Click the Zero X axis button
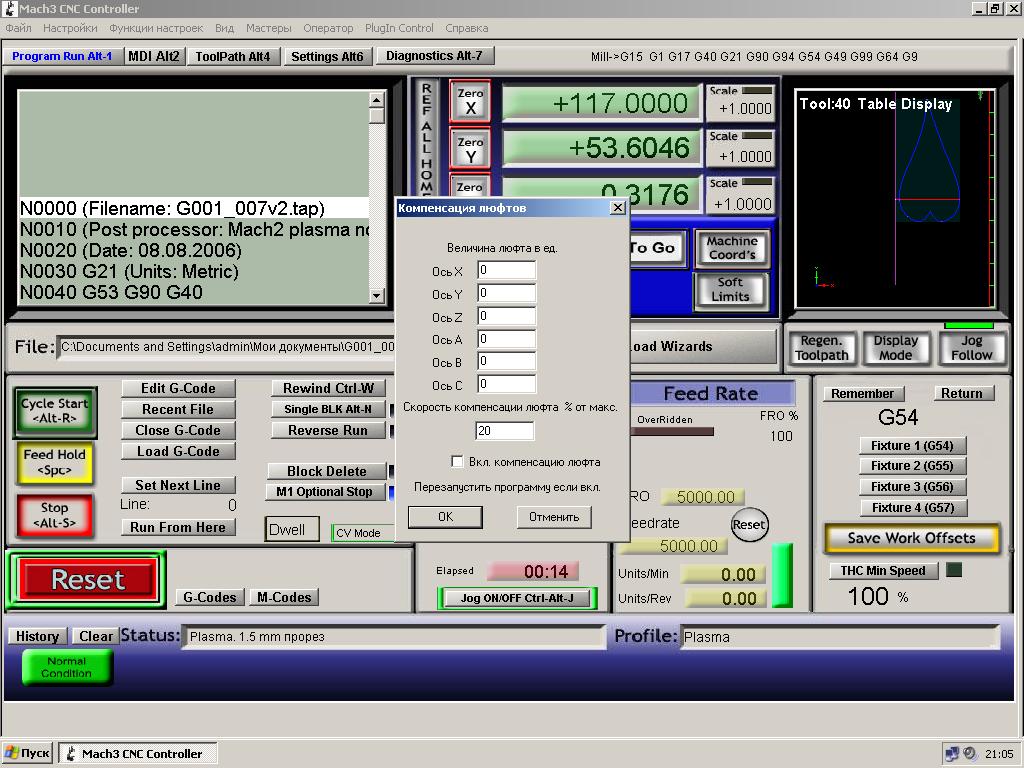Viewport: 1024px width, 768px height. [470, 101]
